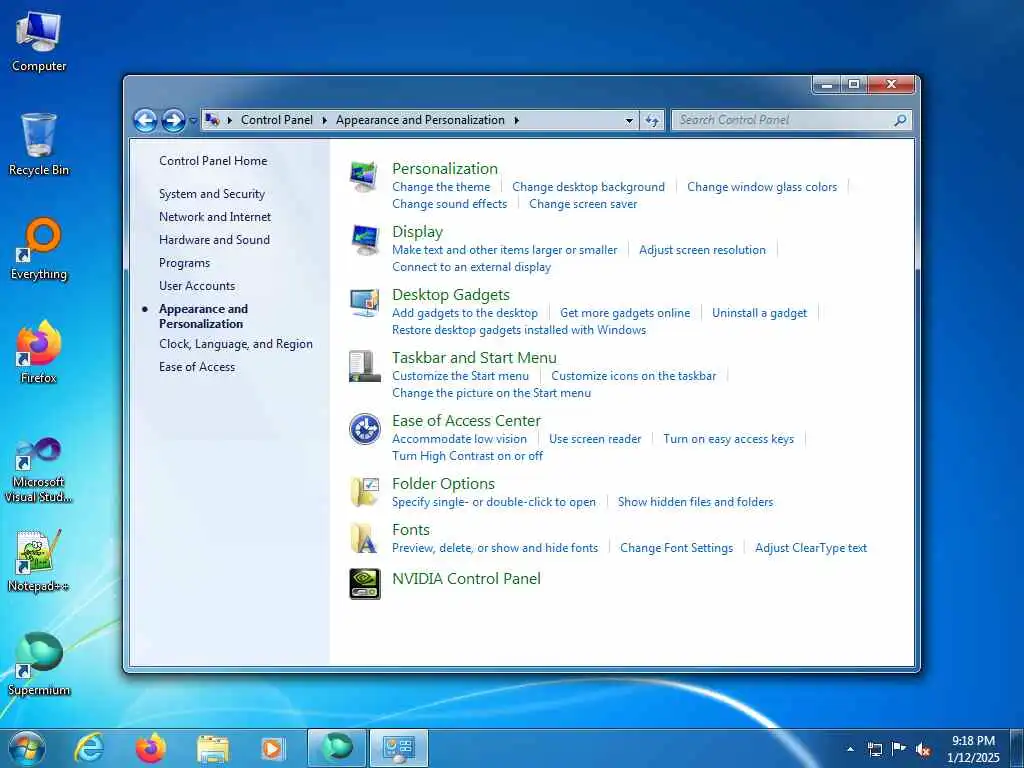Click Add gadgets to the desktop

pyautogui.click(x=464, y=313)
